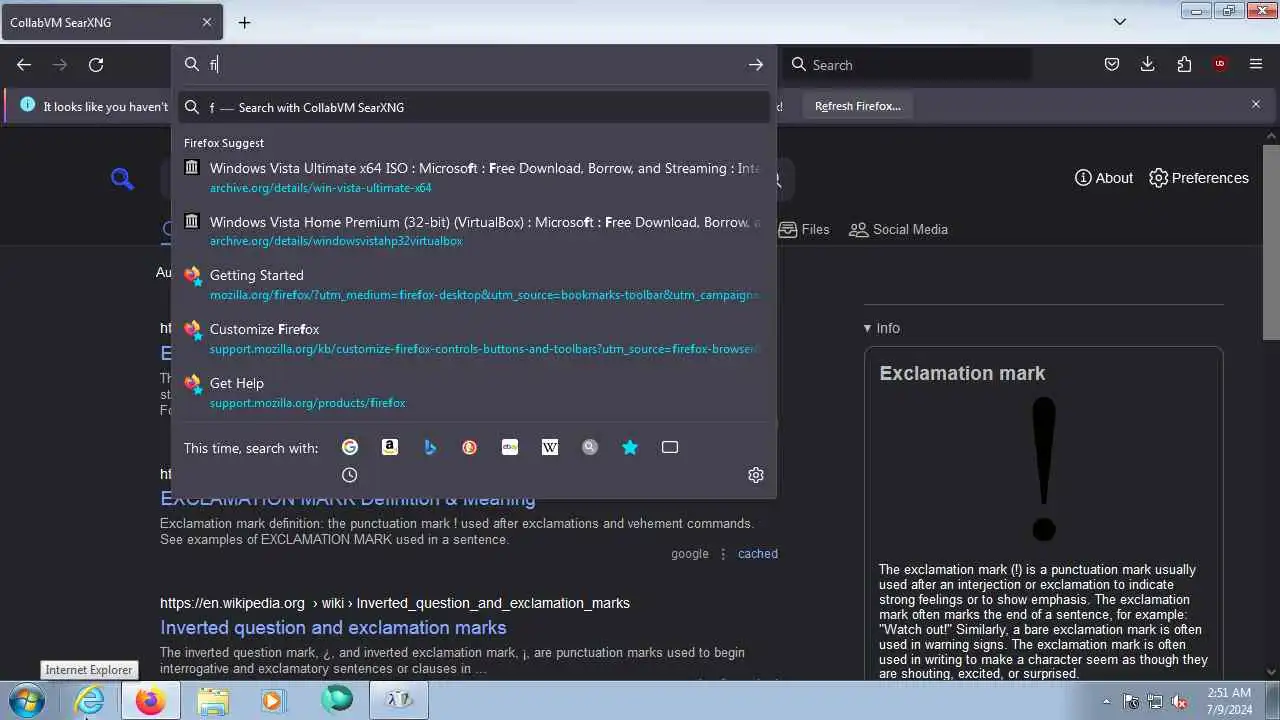Open the en.wikipedia.org result URL
This screenshot has height=720, width=1280.
[395, 603]
